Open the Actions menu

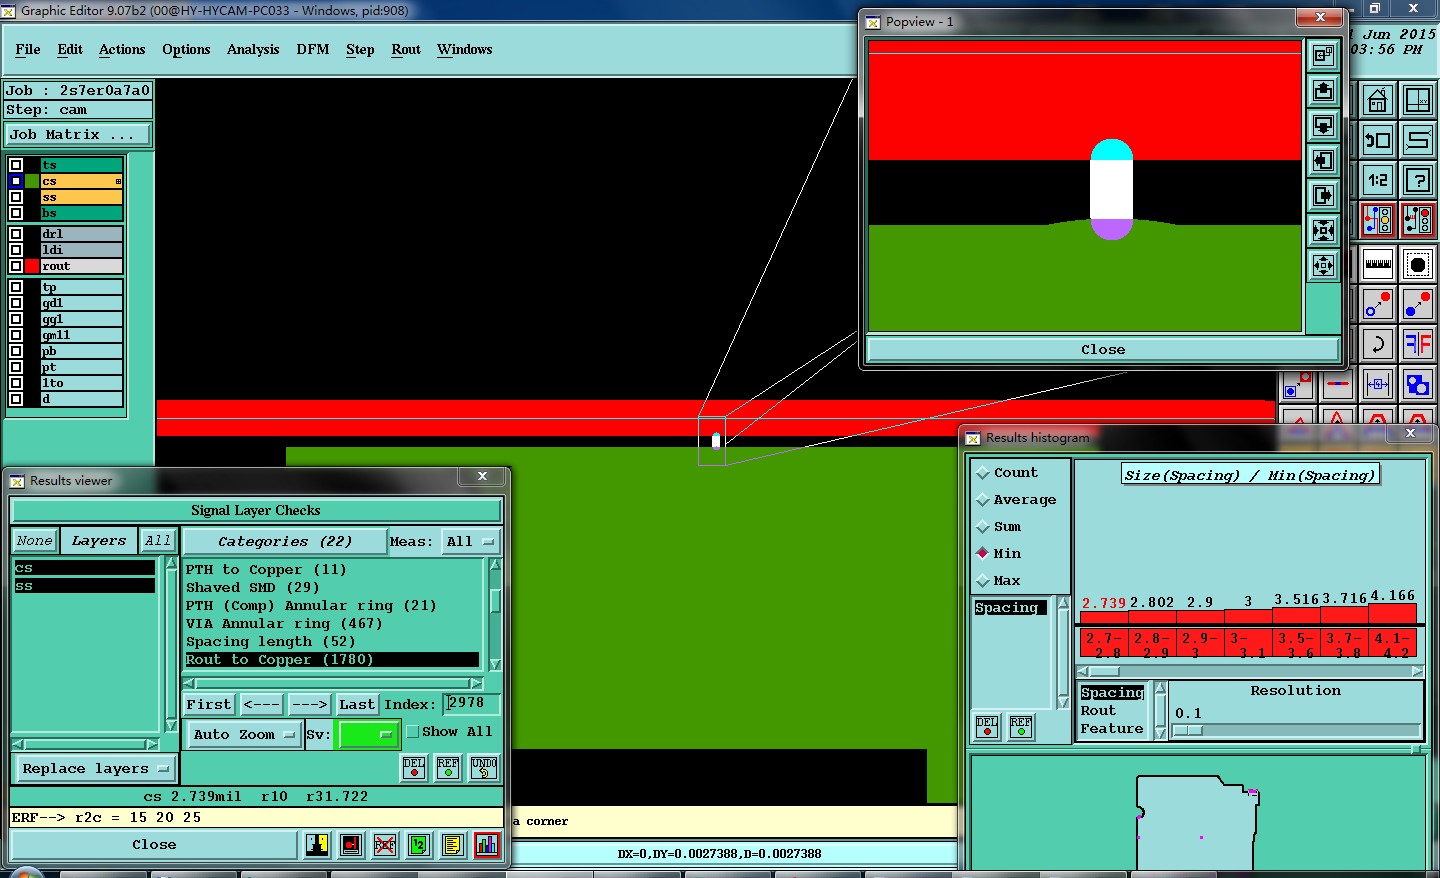122,50
